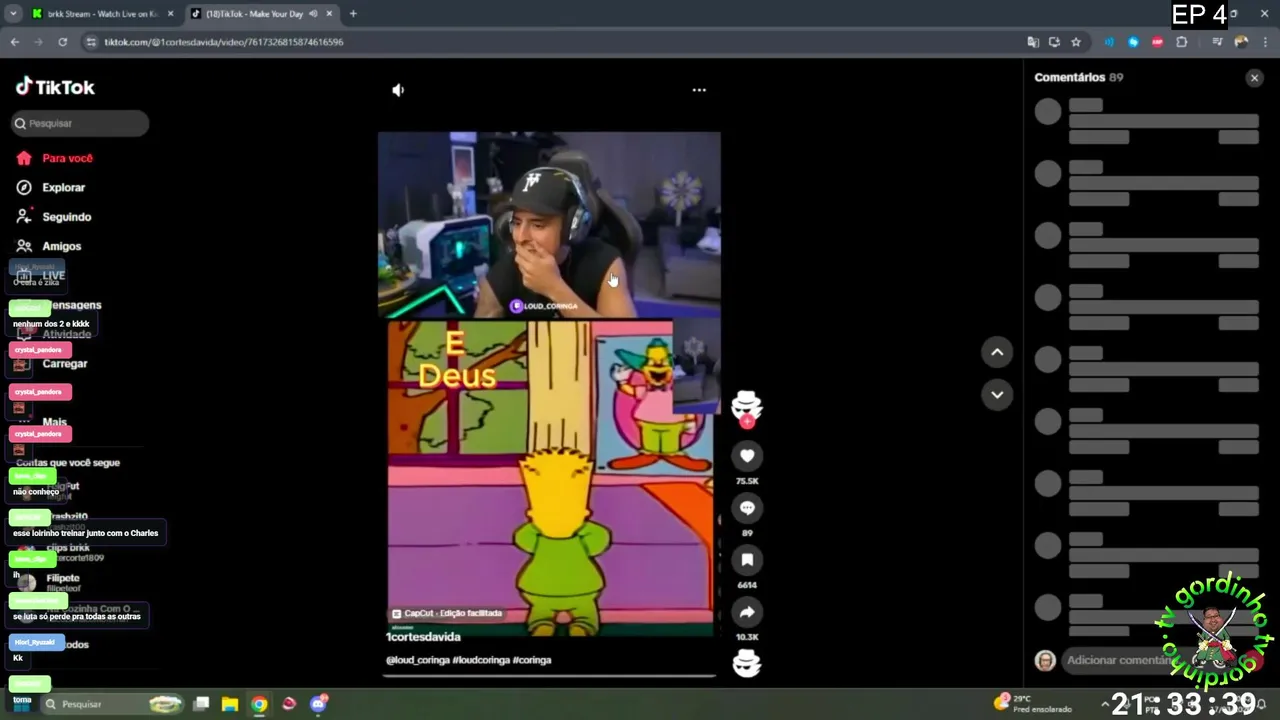The width and height of the screenshot is (1280, 720).
Task: Click the CapCut Edição facilitada badge
Action: point(447,613)
